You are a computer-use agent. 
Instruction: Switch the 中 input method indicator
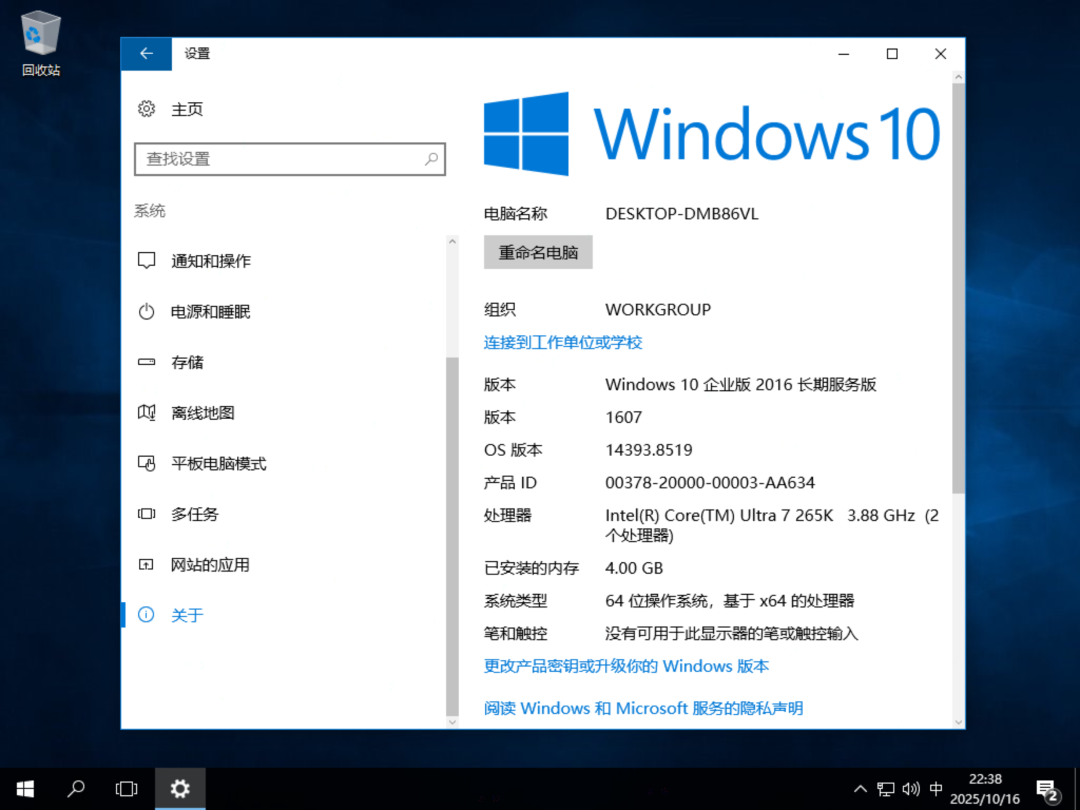click(936, 789)
